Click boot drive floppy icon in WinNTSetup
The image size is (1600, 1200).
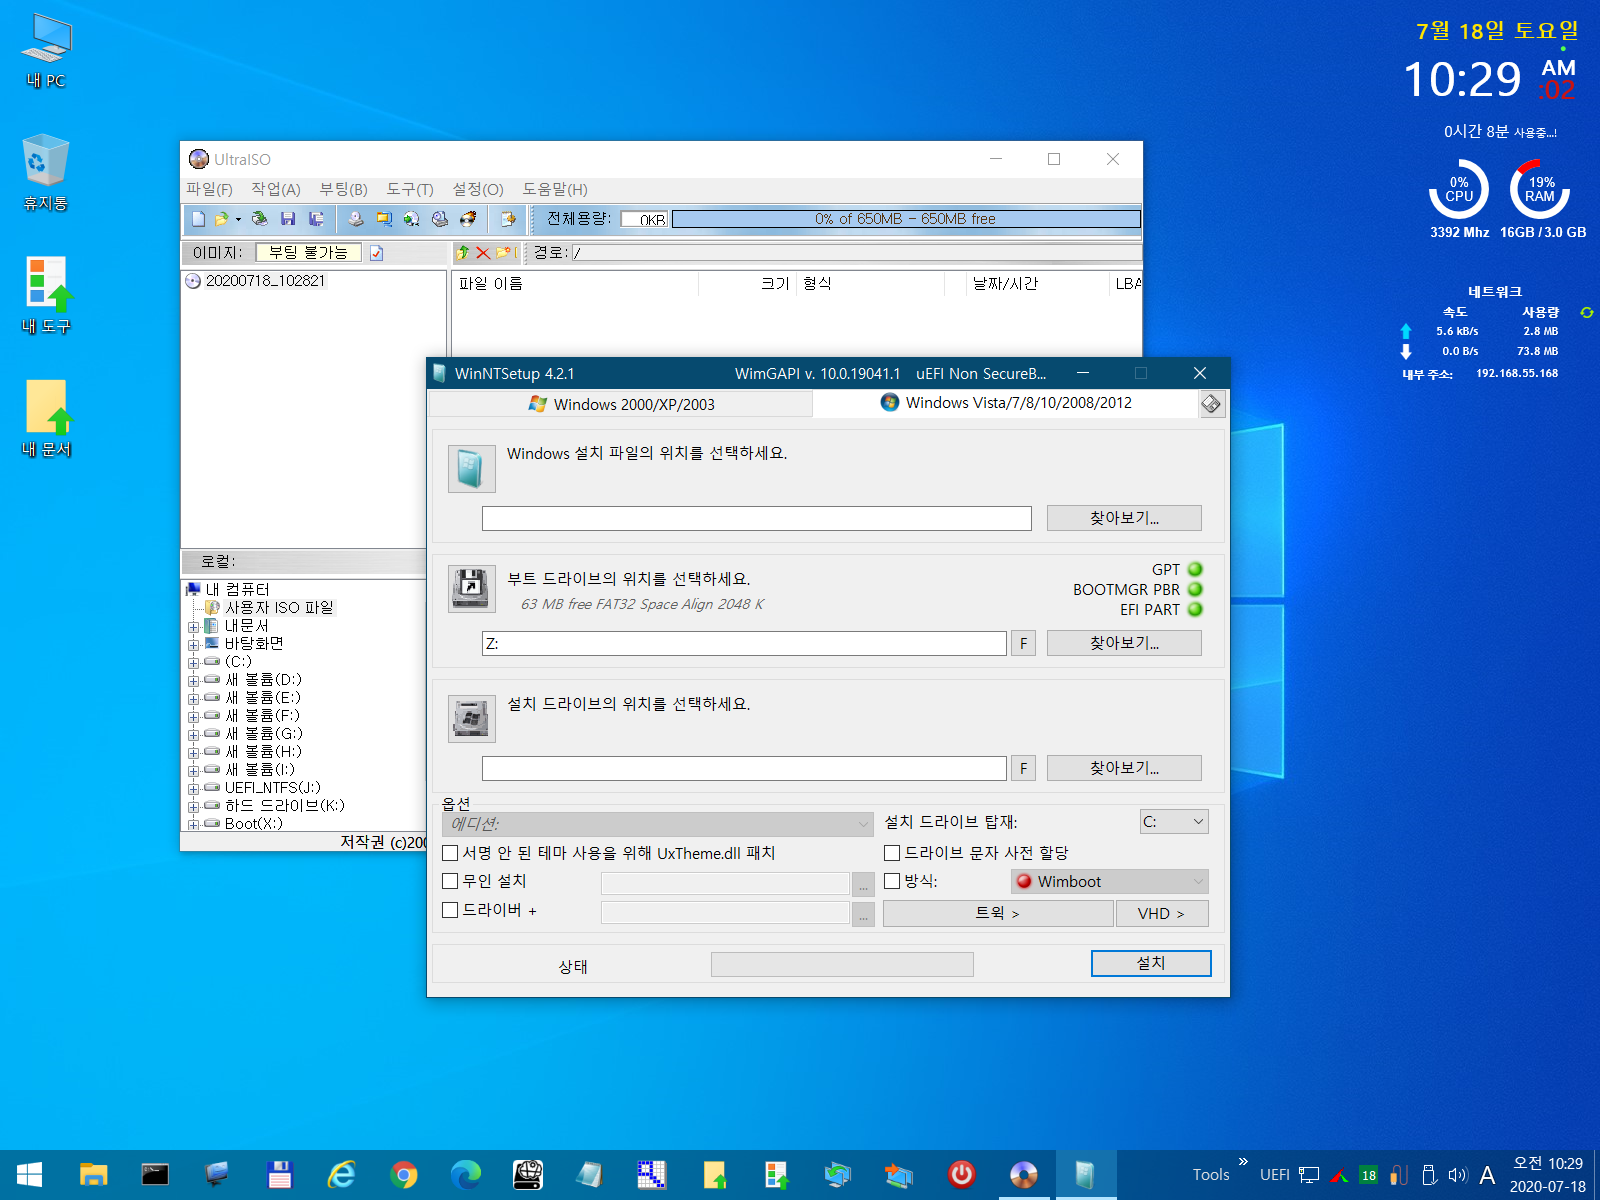point(471,589)
